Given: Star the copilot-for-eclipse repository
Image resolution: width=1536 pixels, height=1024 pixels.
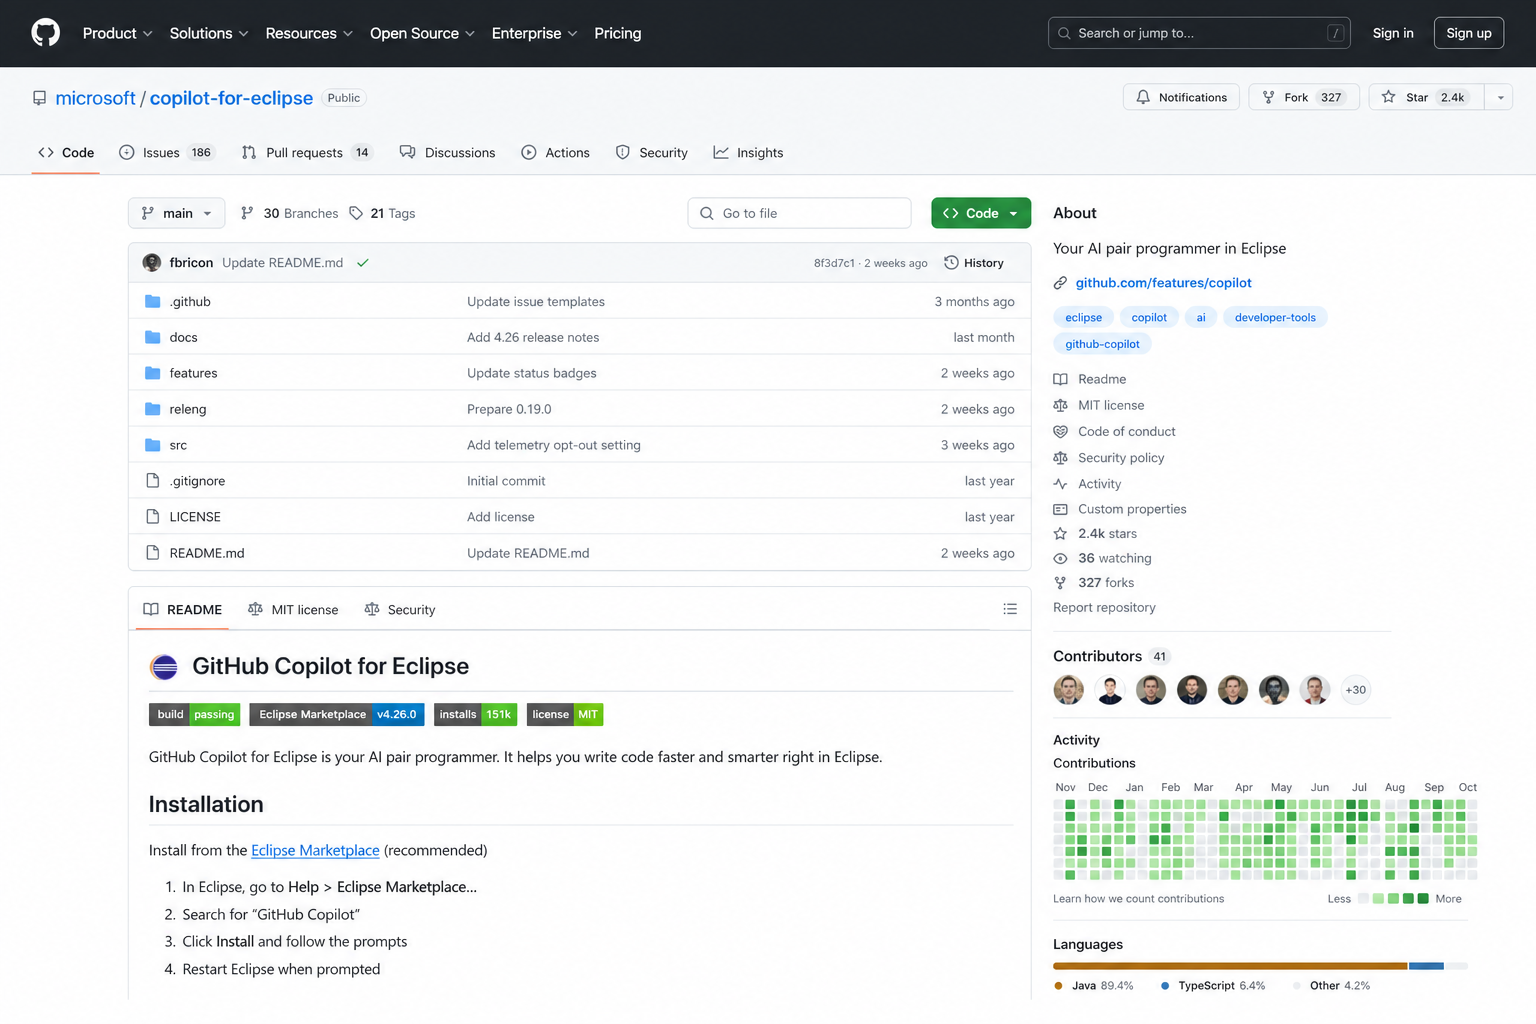Looking at the screenshot, I should click(x=1427, y=97).
